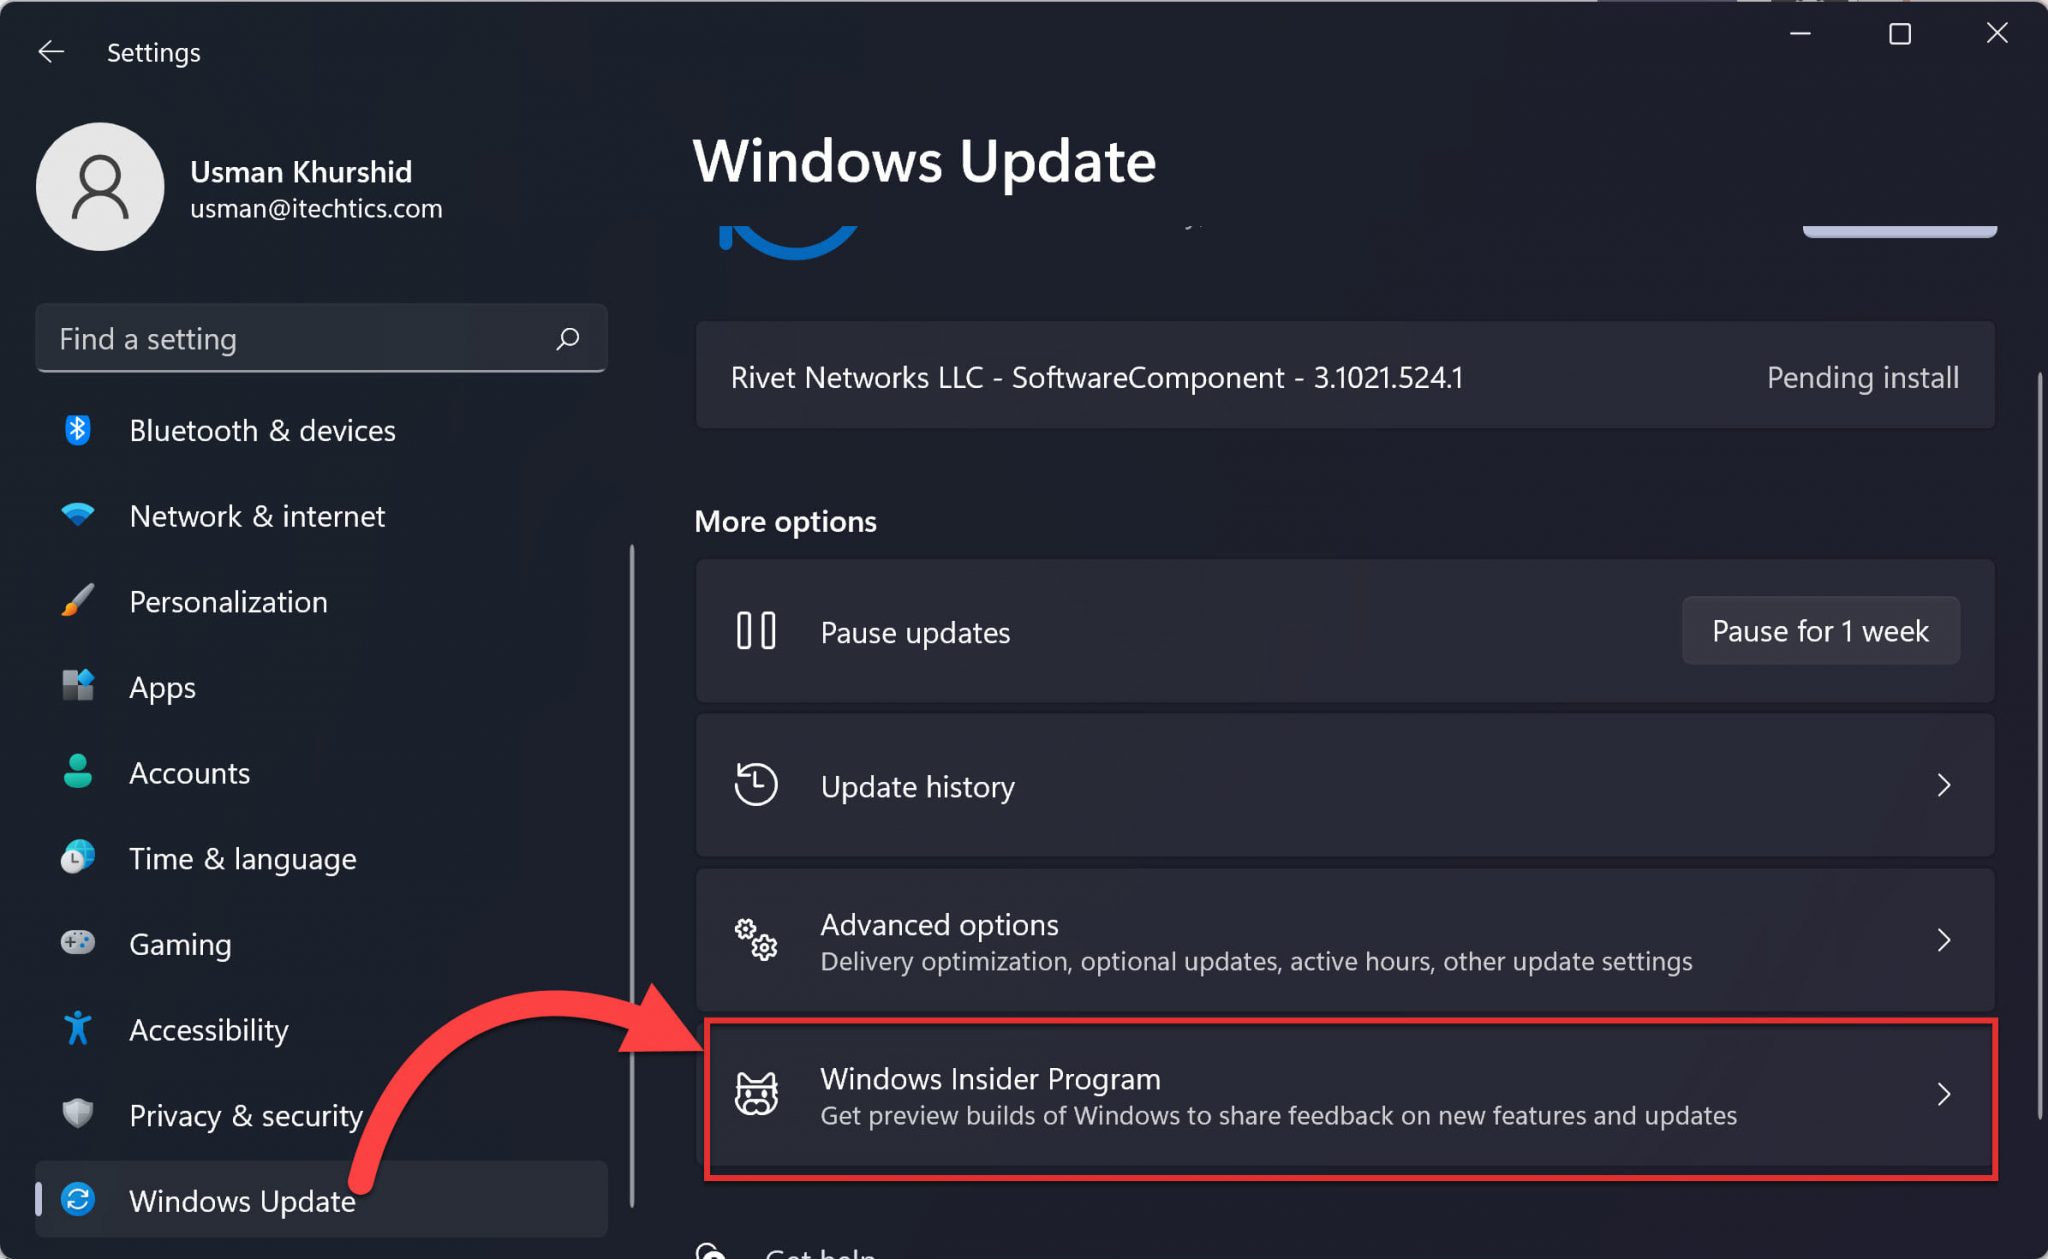Click the Pause for 1 week button

(1820, 630)
